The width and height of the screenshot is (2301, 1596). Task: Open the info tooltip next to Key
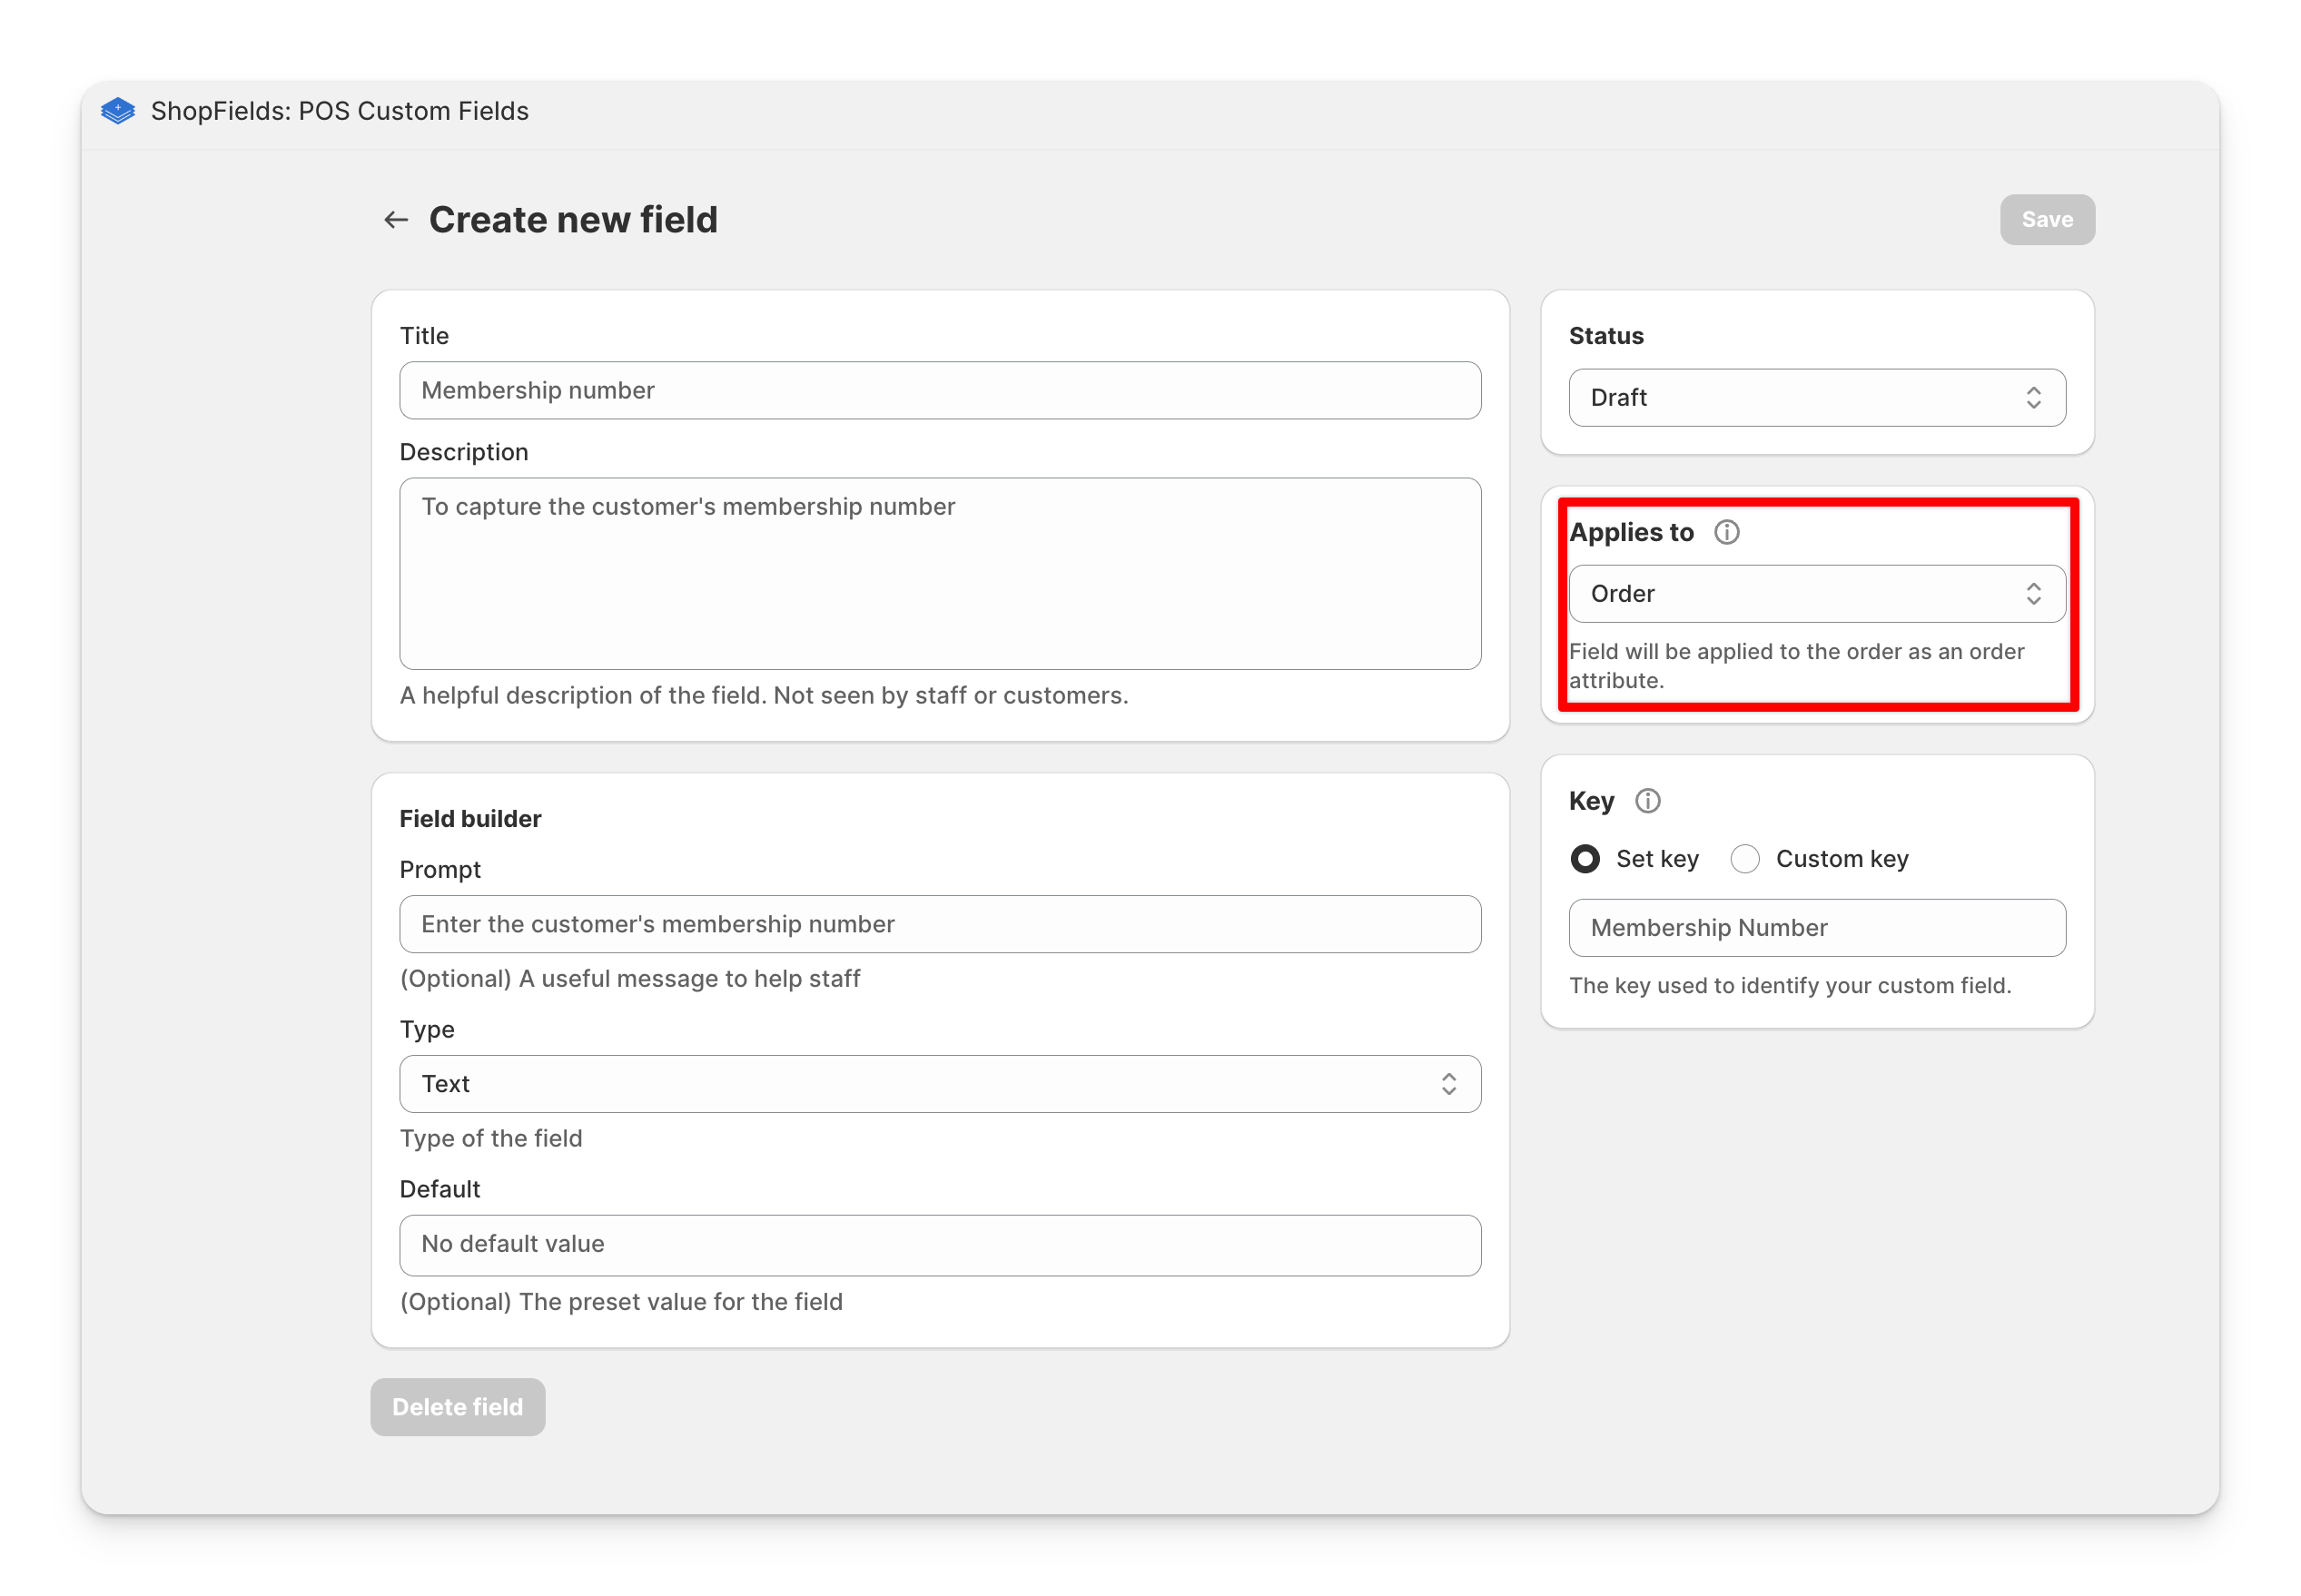tap(1647, 800)
